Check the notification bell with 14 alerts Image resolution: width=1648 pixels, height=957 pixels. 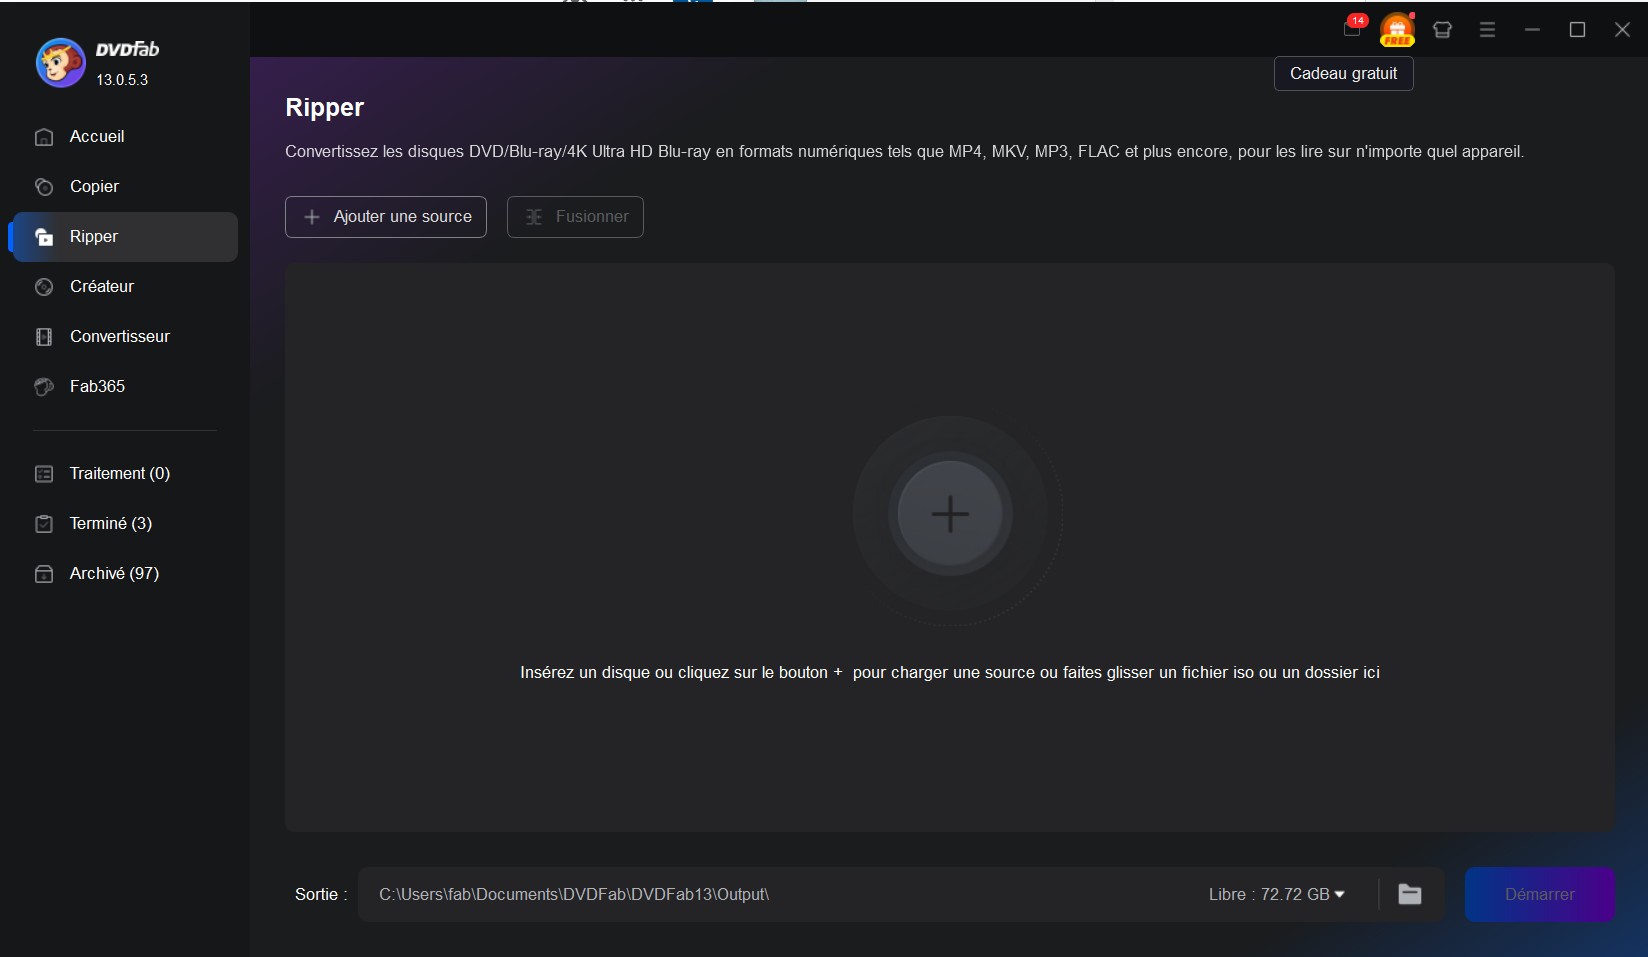pos(1352,30)
